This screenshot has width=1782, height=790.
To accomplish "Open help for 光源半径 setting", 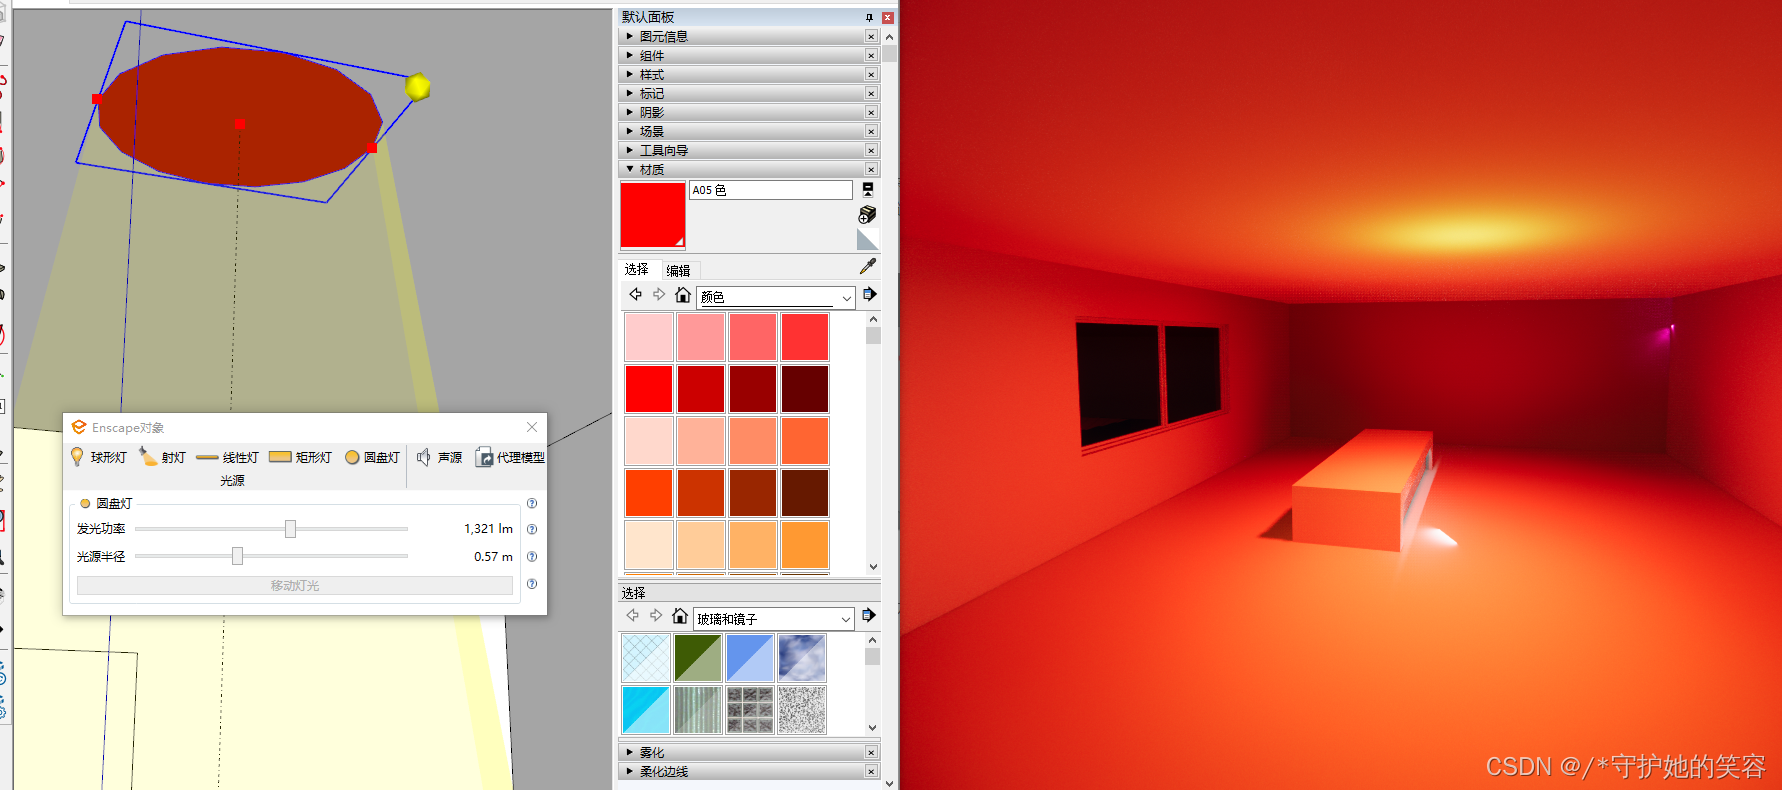I will pos(532,556).
